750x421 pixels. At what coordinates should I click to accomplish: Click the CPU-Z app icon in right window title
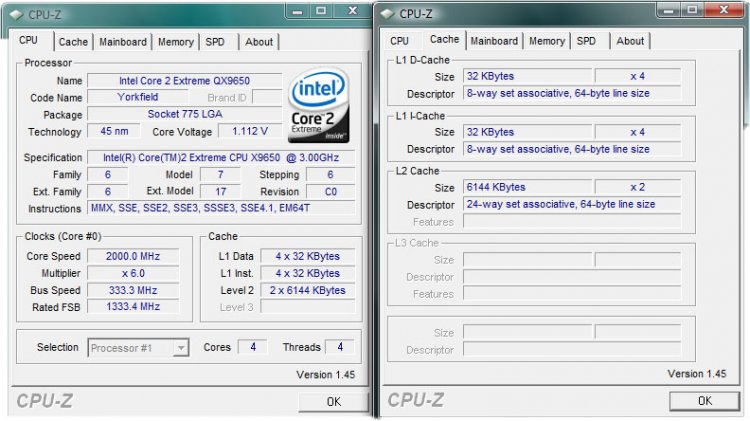coord(387,14)
